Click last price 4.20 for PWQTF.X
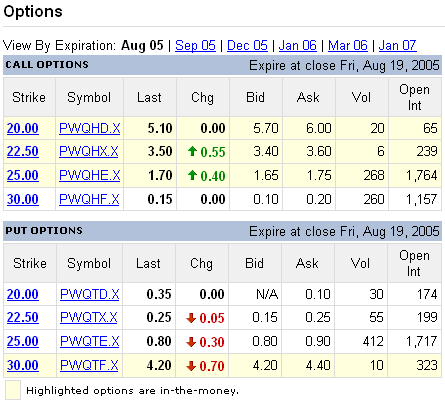The height and width of the screenshot is (403, 445). click(x=159, y=365)
